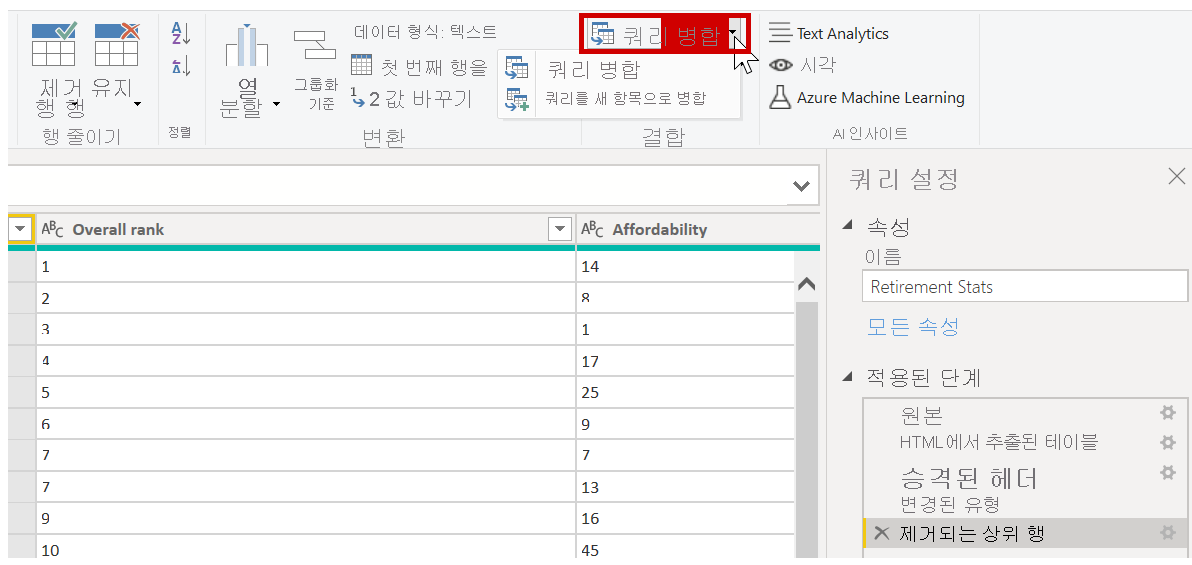Sort ascending A to Z
Viewport: 1192px width, 565px height.
[181, 33]
